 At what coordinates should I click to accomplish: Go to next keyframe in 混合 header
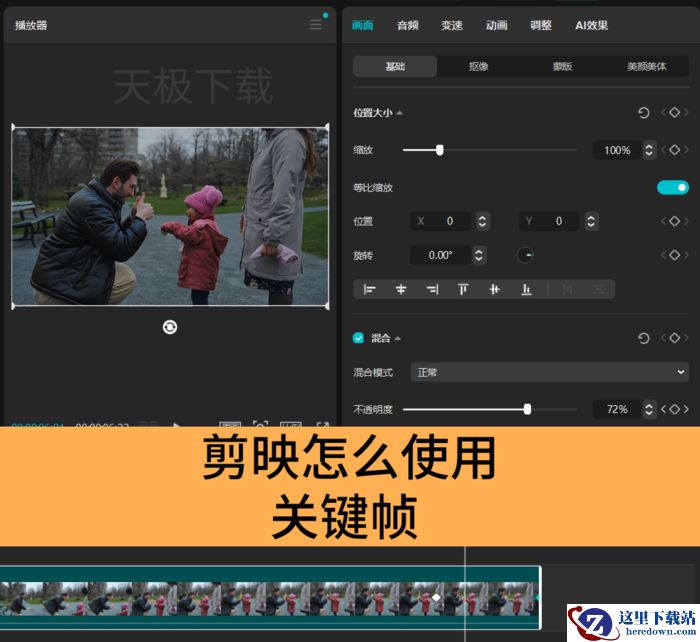(x=686, y=338)
